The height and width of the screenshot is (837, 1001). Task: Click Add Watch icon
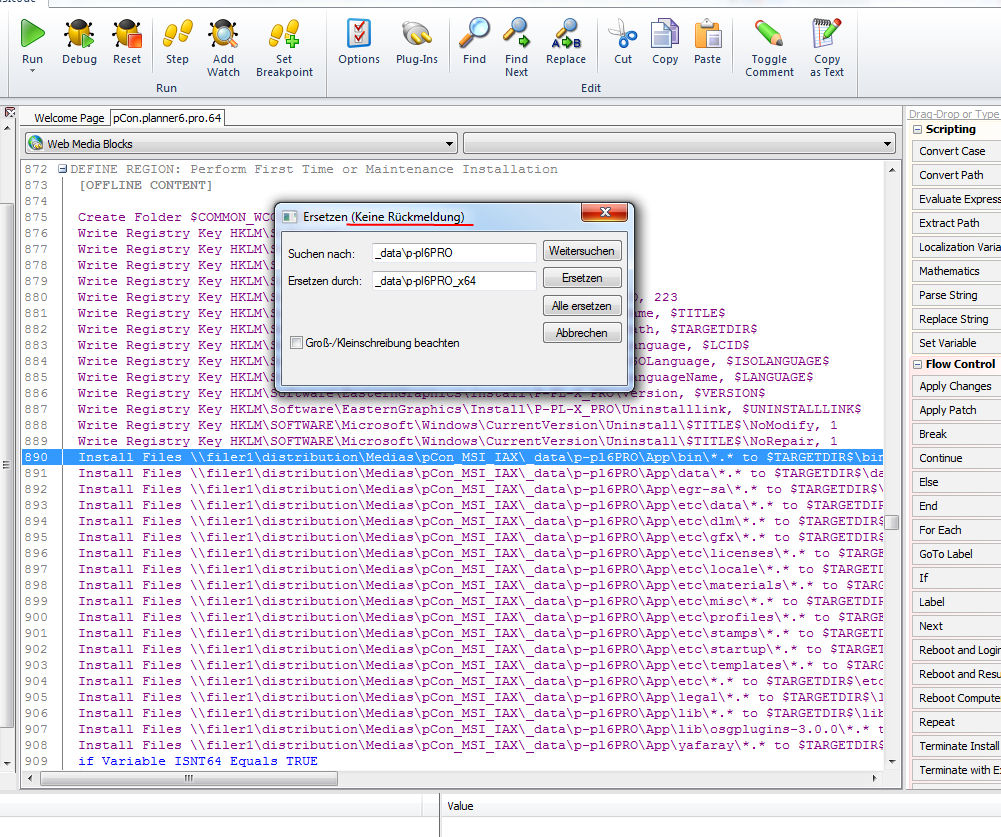point(223,33)
